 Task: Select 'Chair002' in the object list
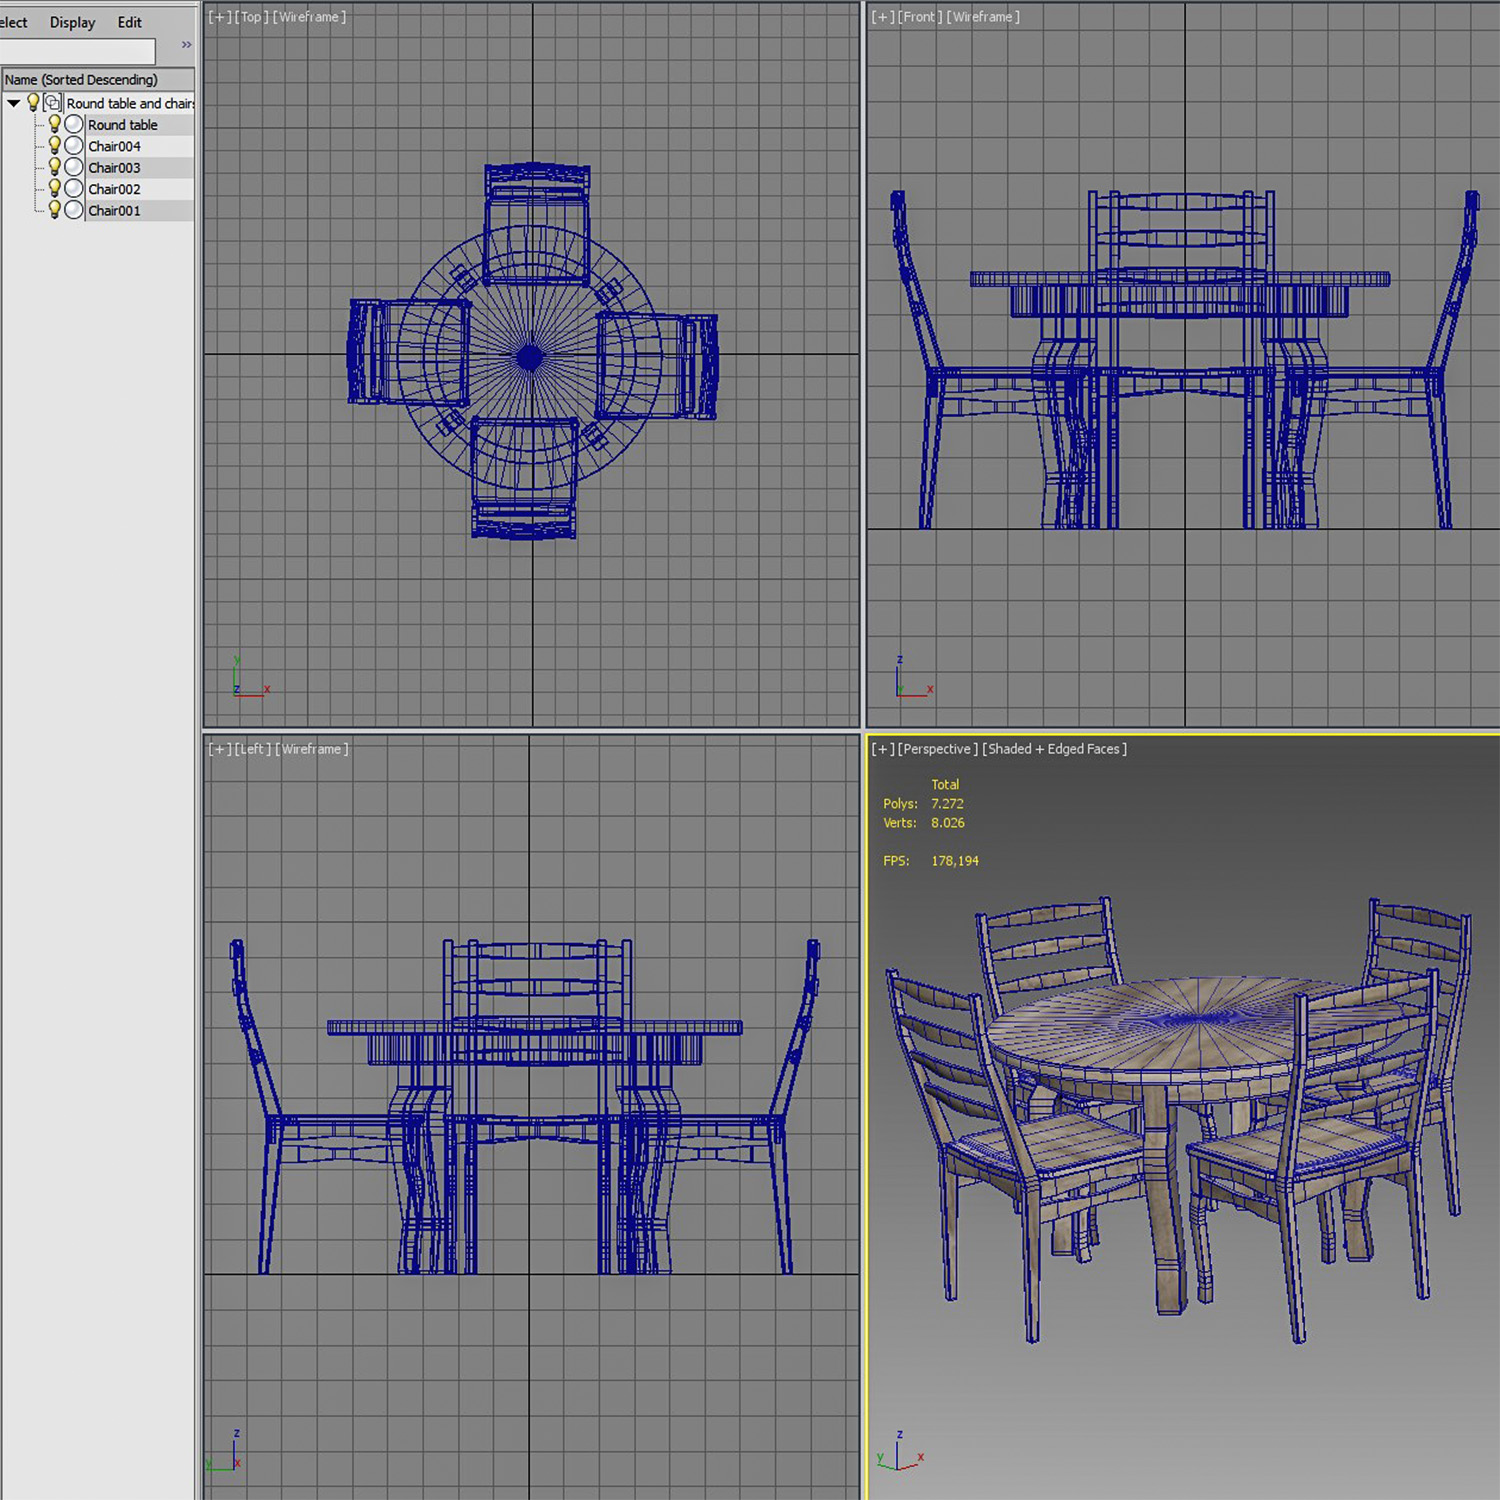(114, 189)
